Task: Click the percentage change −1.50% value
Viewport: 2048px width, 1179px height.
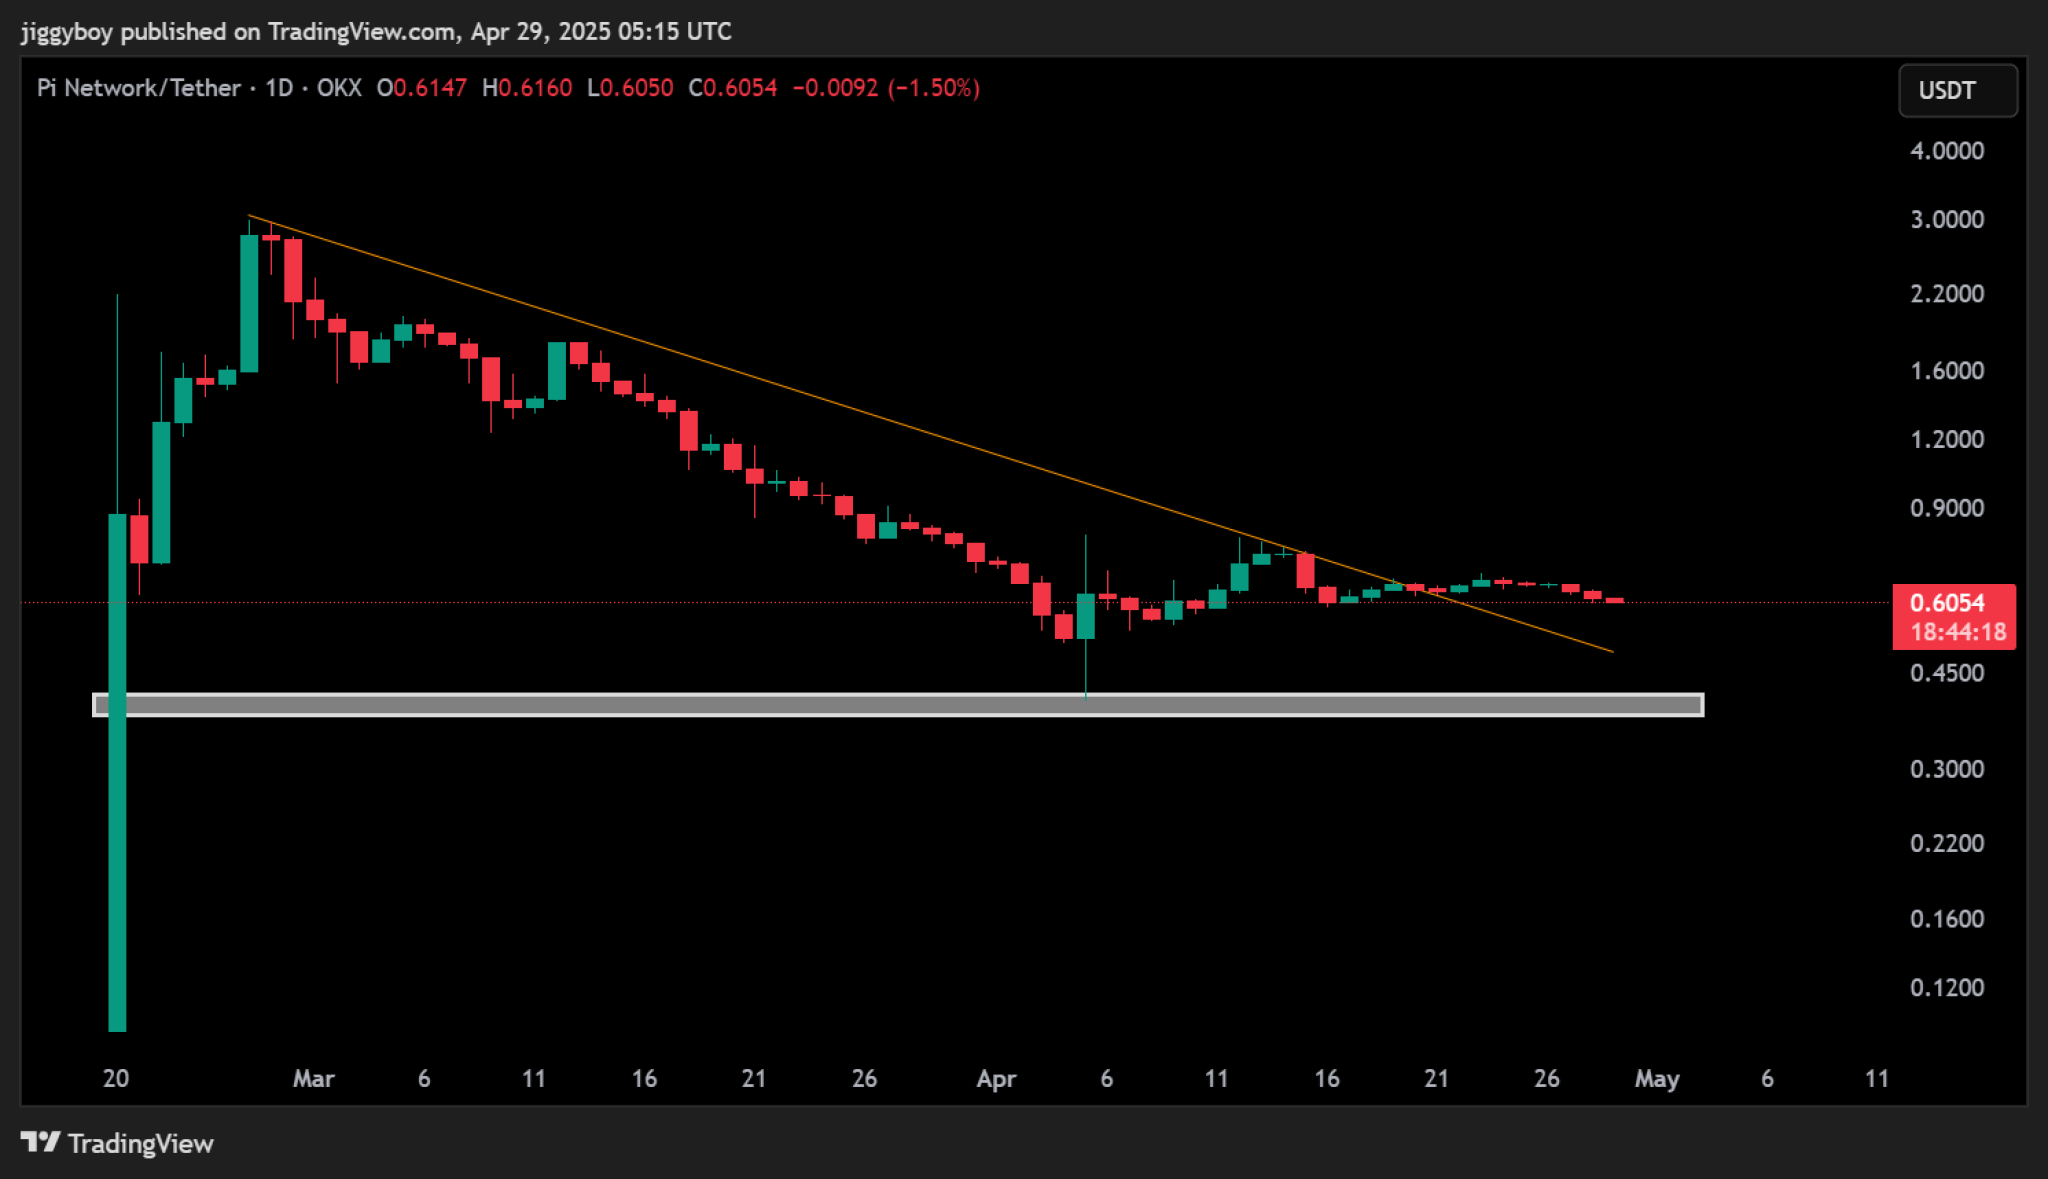Action: point(933,88)
